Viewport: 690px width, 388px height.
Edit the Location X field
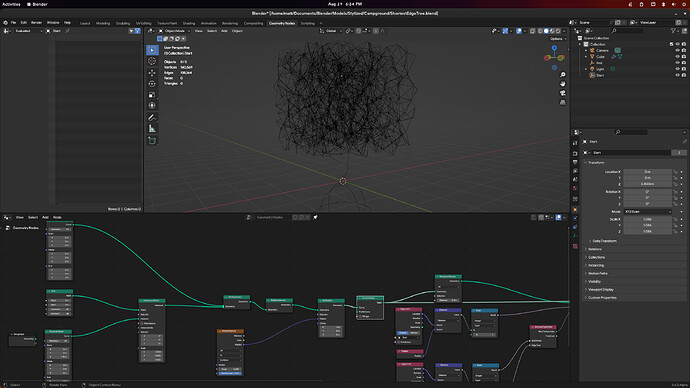pos(648,172)
